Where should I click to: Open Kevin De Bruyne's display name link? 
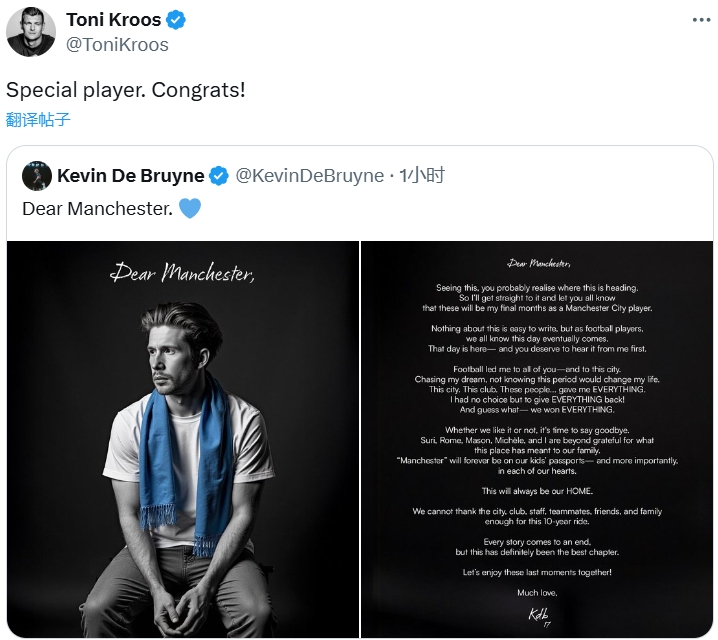click(130, 176)
